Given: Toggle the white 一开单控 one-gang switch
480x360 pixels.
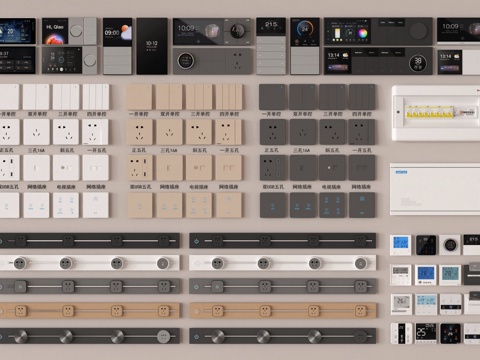Looking at the screenshot, I should point(9,97).
